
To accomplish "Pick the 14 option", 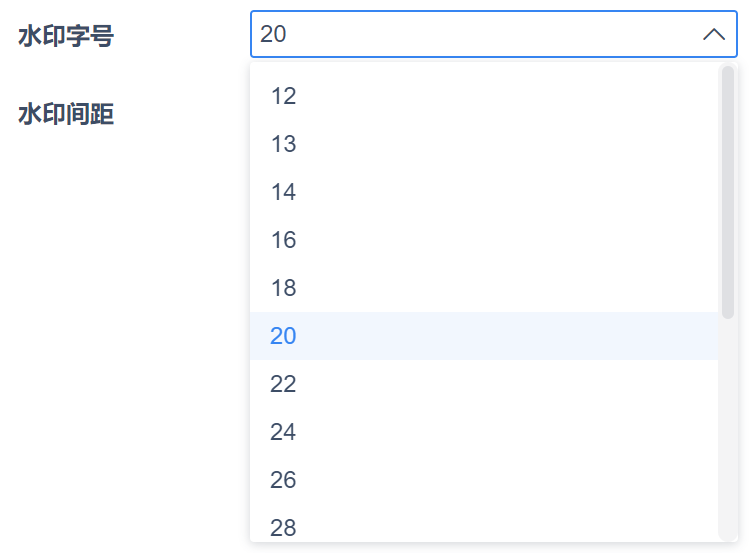I will 284,192.
